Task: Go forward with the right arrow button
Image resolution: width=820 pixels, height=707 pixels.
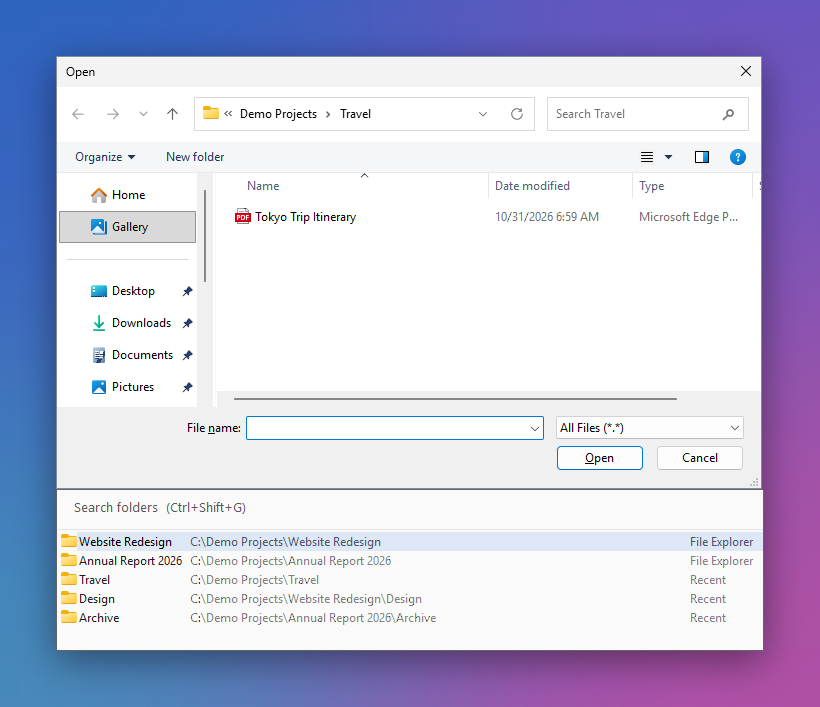Action: pos(112,114)
